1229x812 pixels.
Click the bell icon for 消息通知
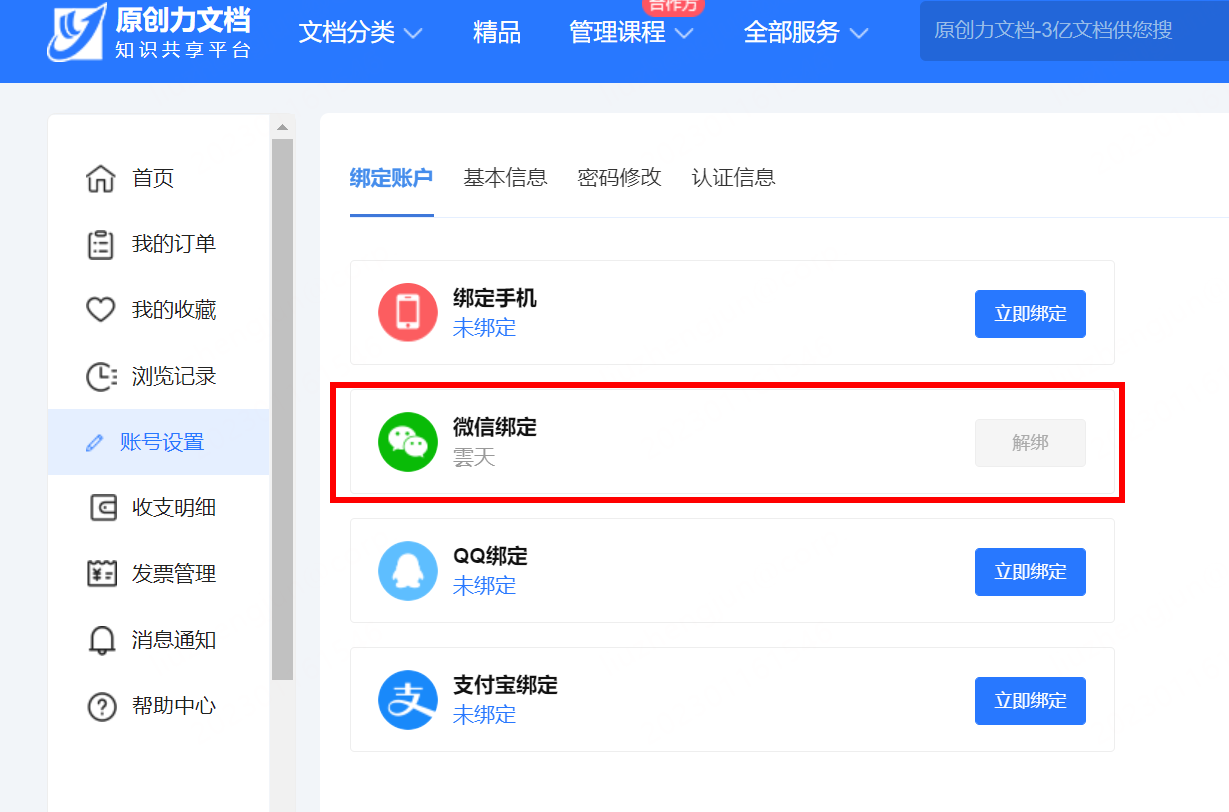(x=101, y=640)
